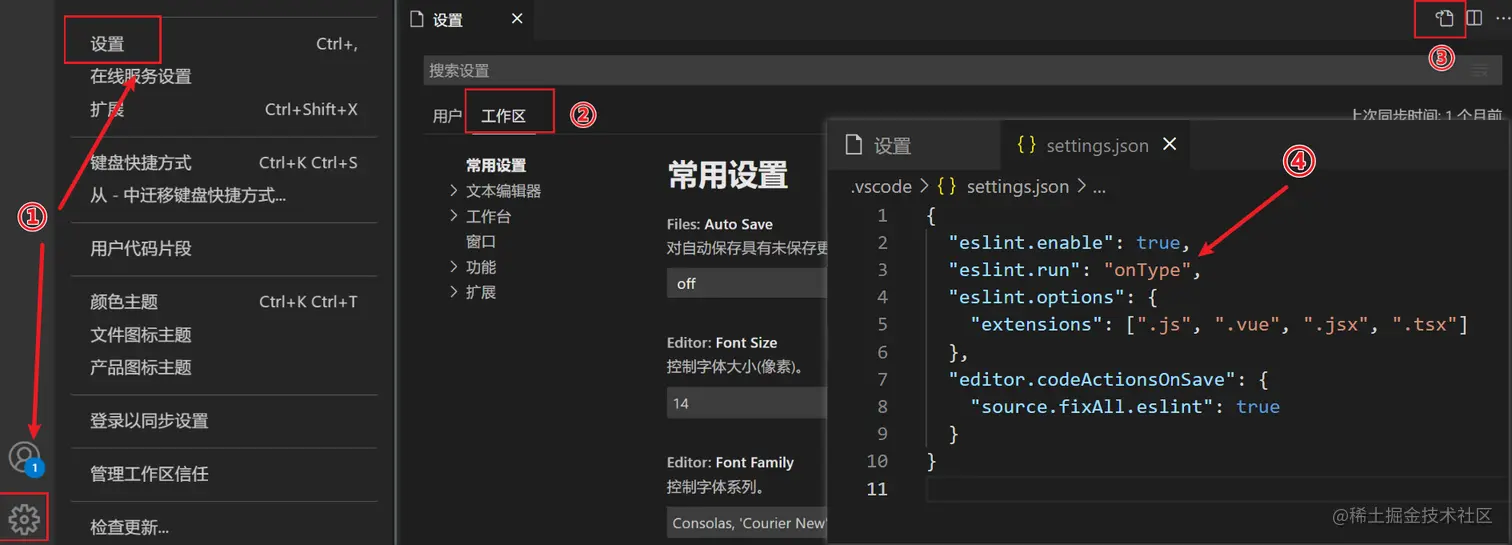Click the "eslint.run" key text
Viewport: 1512px width, 545px height.
(x=1015, y=269)
